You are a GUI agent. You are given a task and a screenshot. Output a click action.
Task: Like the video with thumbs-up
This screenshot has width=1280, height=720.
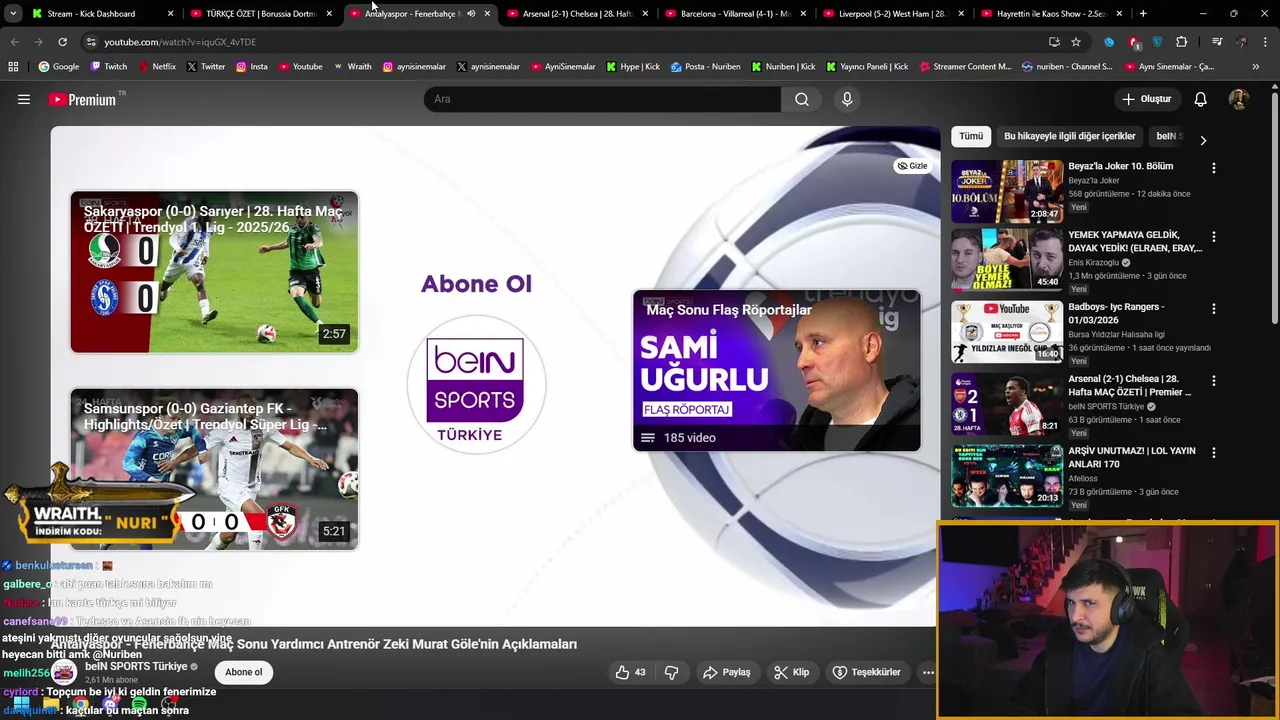[x=631, y=672]
